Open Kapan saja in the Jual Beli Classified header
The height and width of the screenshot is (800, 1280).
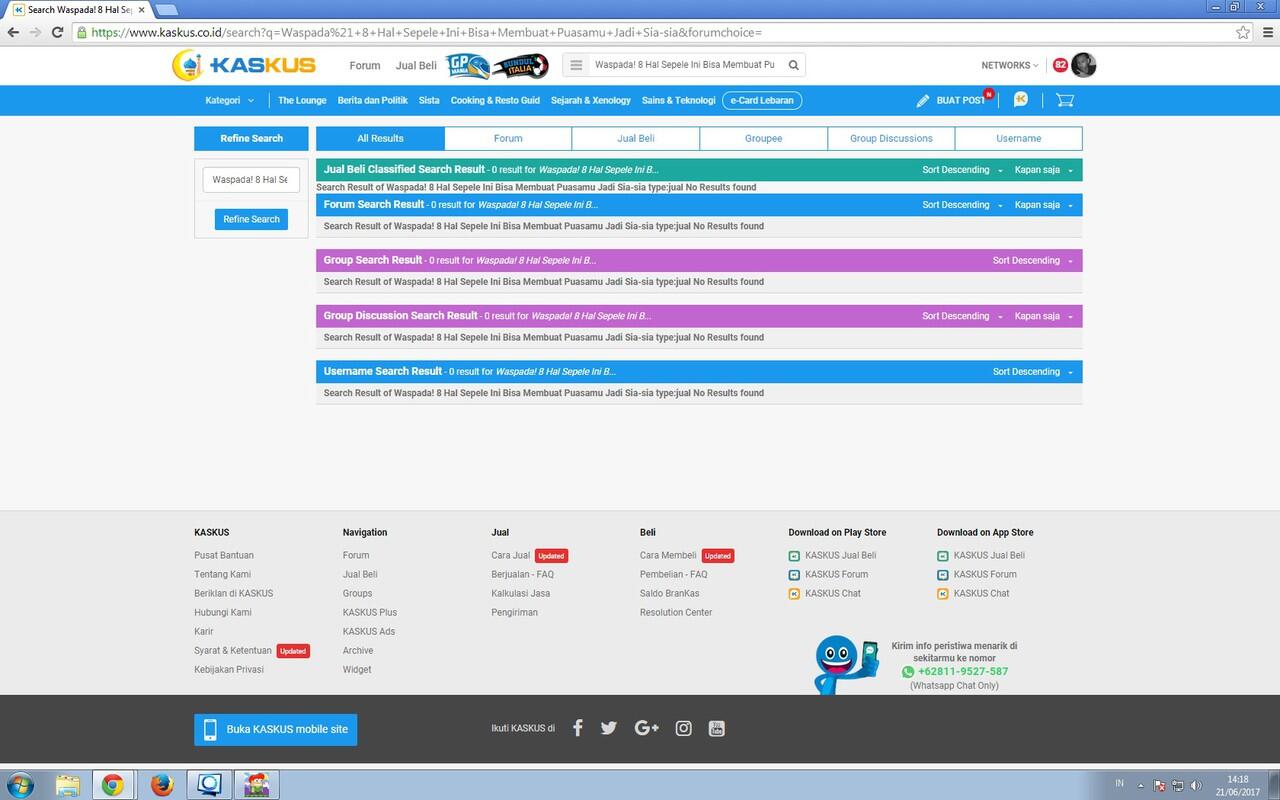1044,170
